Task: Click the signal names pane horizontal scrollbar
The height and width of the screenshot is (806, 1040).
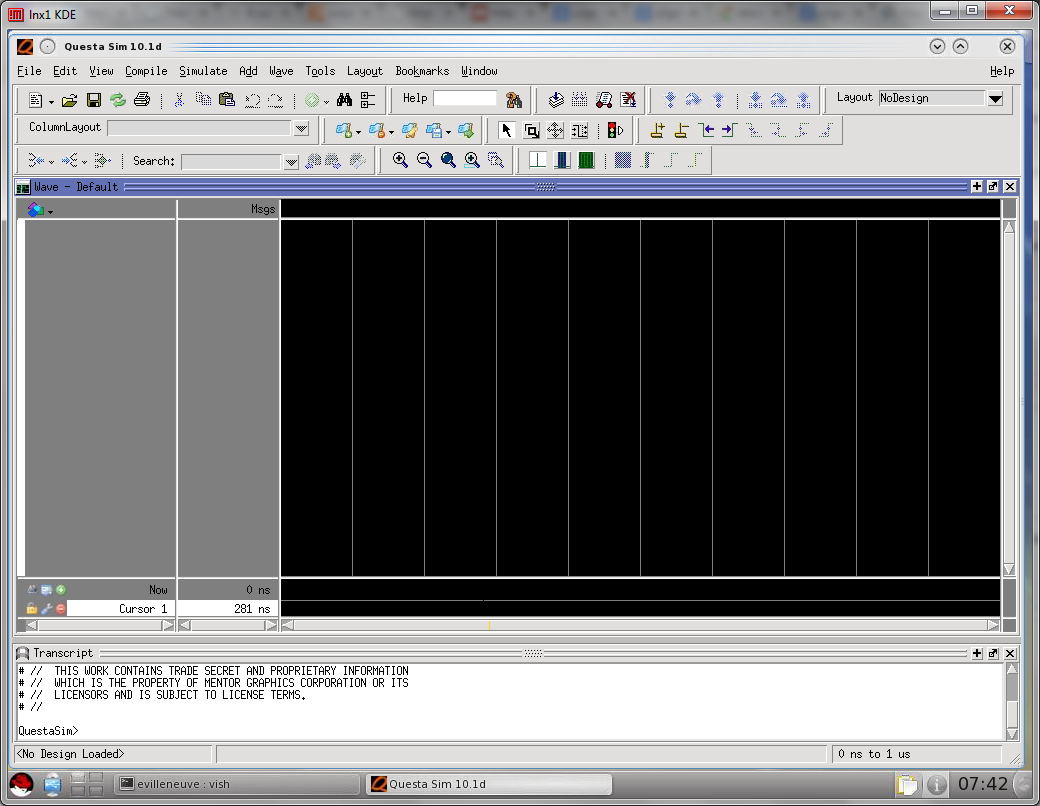Action: coord(99,625)
